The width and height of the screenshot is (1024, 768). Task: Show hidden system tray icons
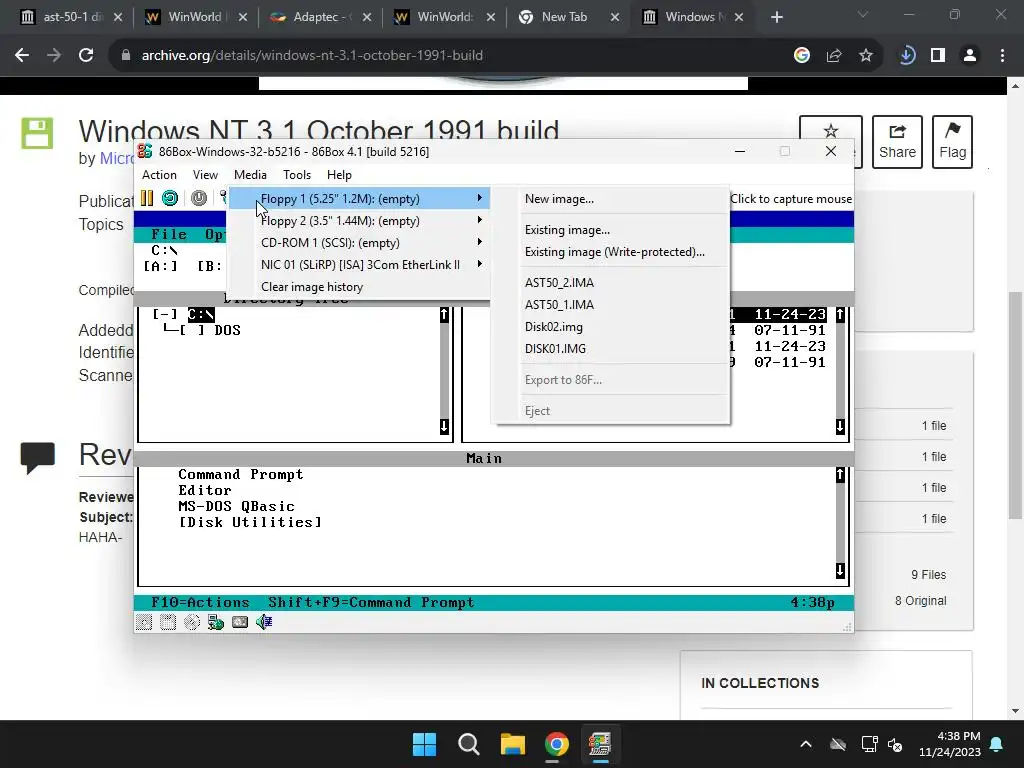[806, 744]
